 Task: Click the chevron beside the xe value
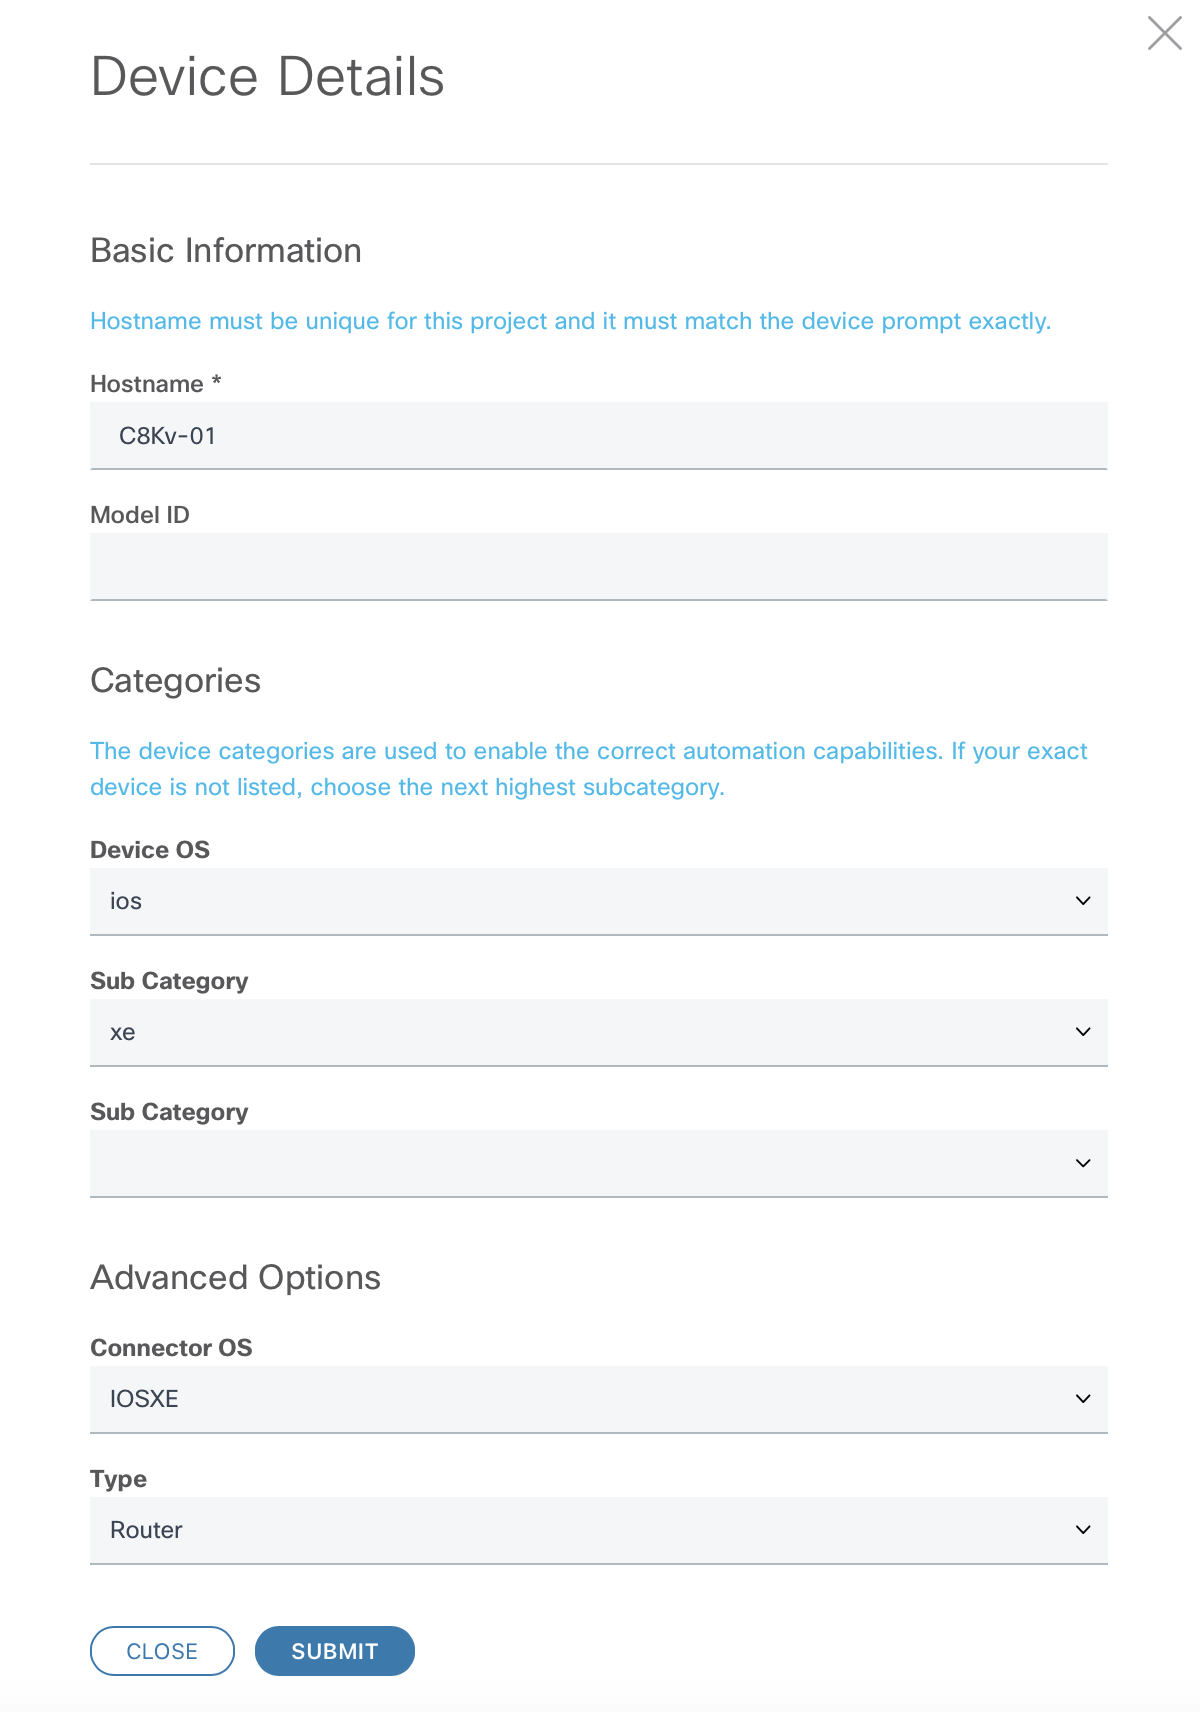tap(1082, 1032)
